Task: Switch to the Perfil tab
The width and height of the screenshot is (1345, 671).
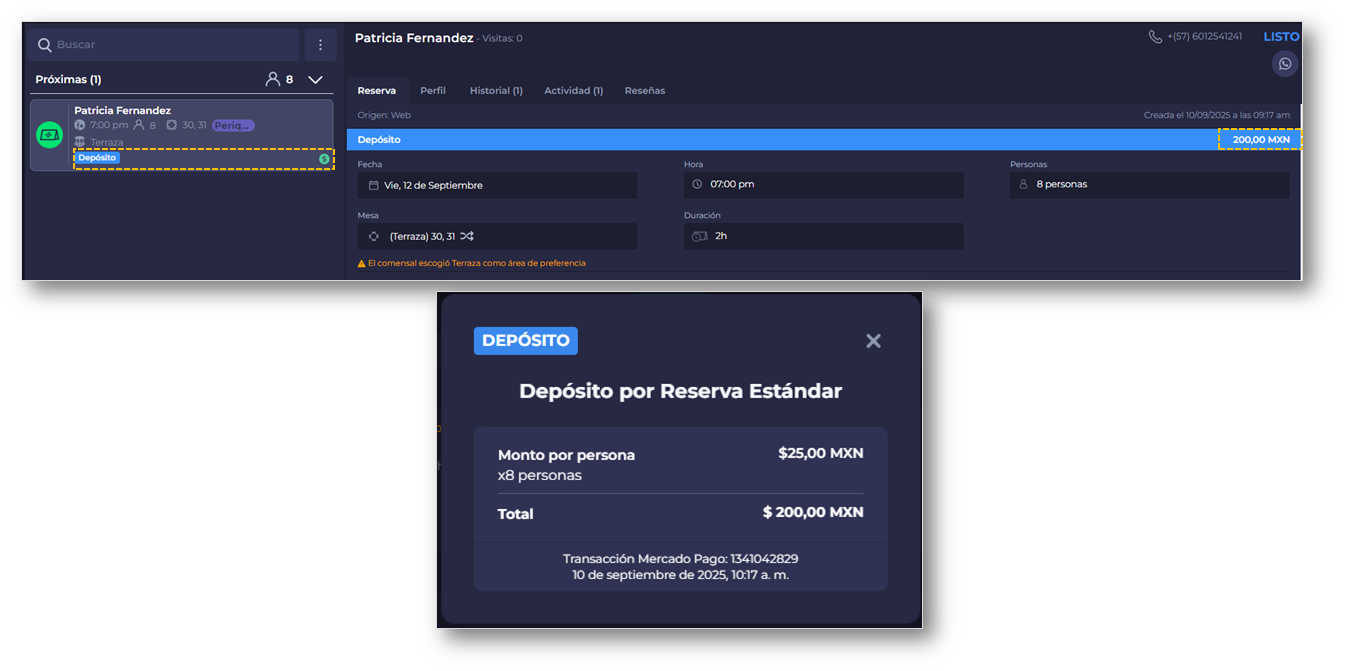Action: pos(433,90)
